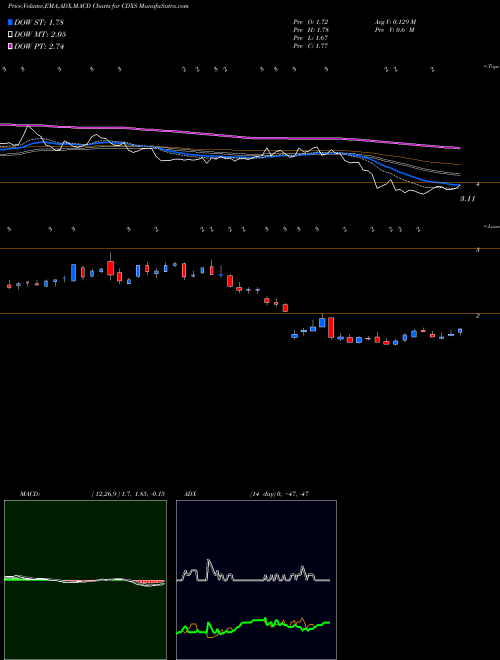
Task: Click the 'Pre C: 1.77' value
Action: (311, 46)
